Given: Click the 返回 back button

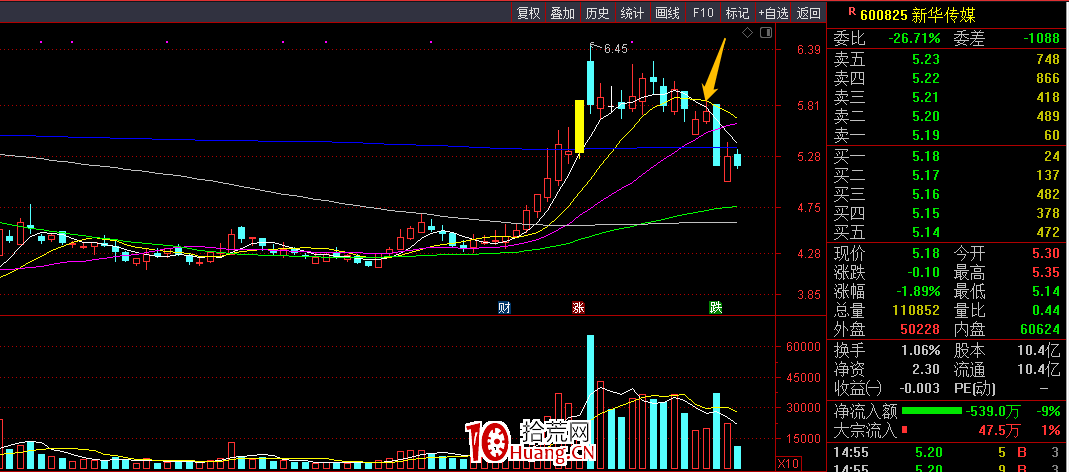Looking at the screenshot, I should (809, 12).
